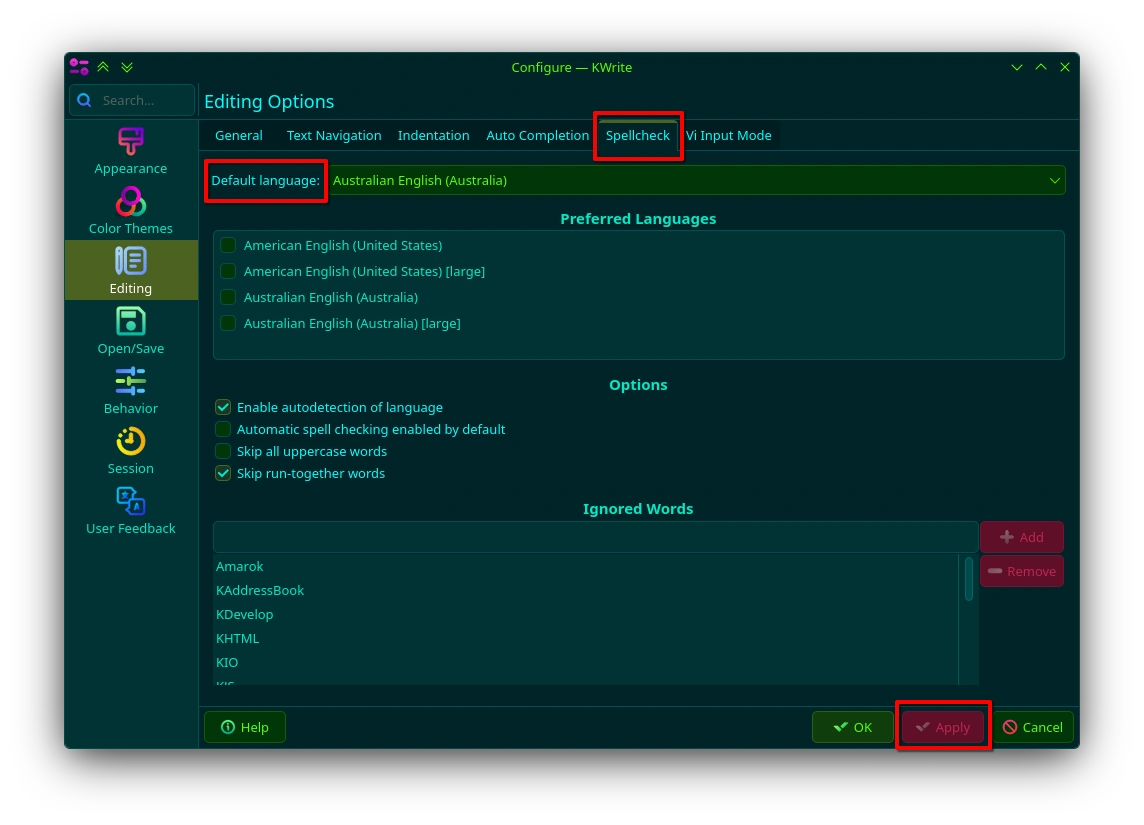The width and height of the screenshot is (1144, 825).
Task: Open the Appearance settings page
Action: tap(131, 151)
